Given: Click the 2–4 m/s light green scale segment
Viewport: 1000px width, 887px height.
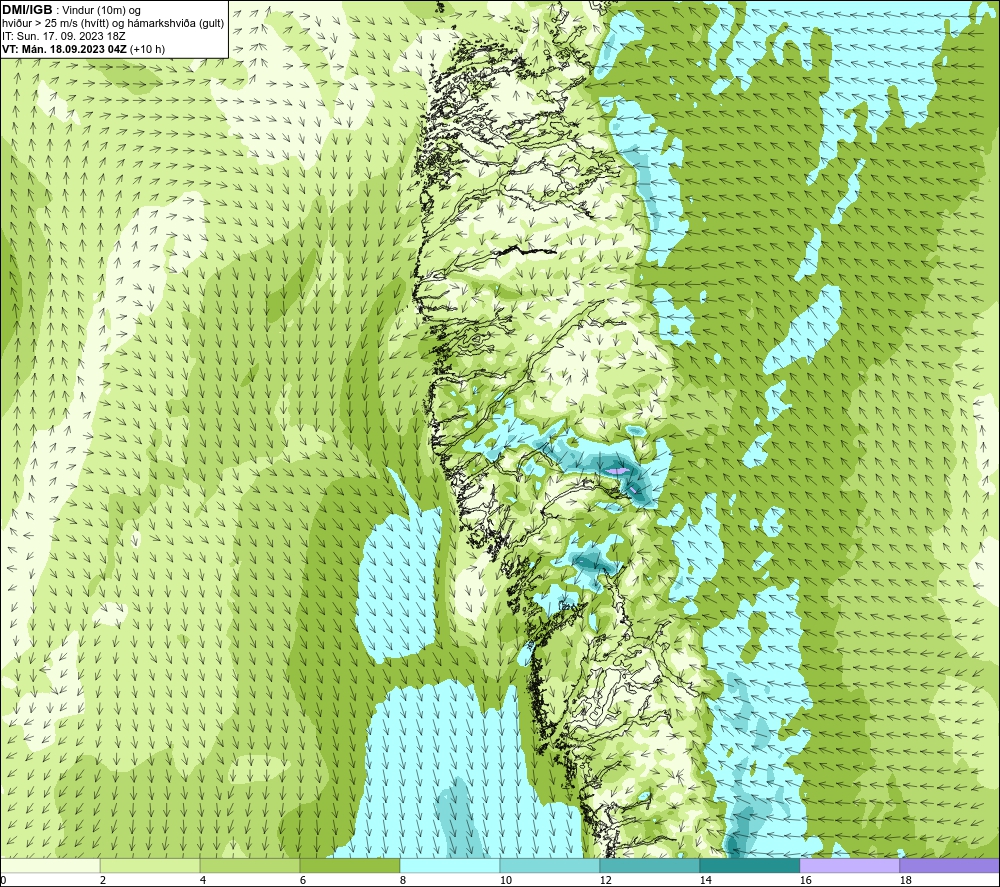Looking at the screenshot, I should click(151, 866).
